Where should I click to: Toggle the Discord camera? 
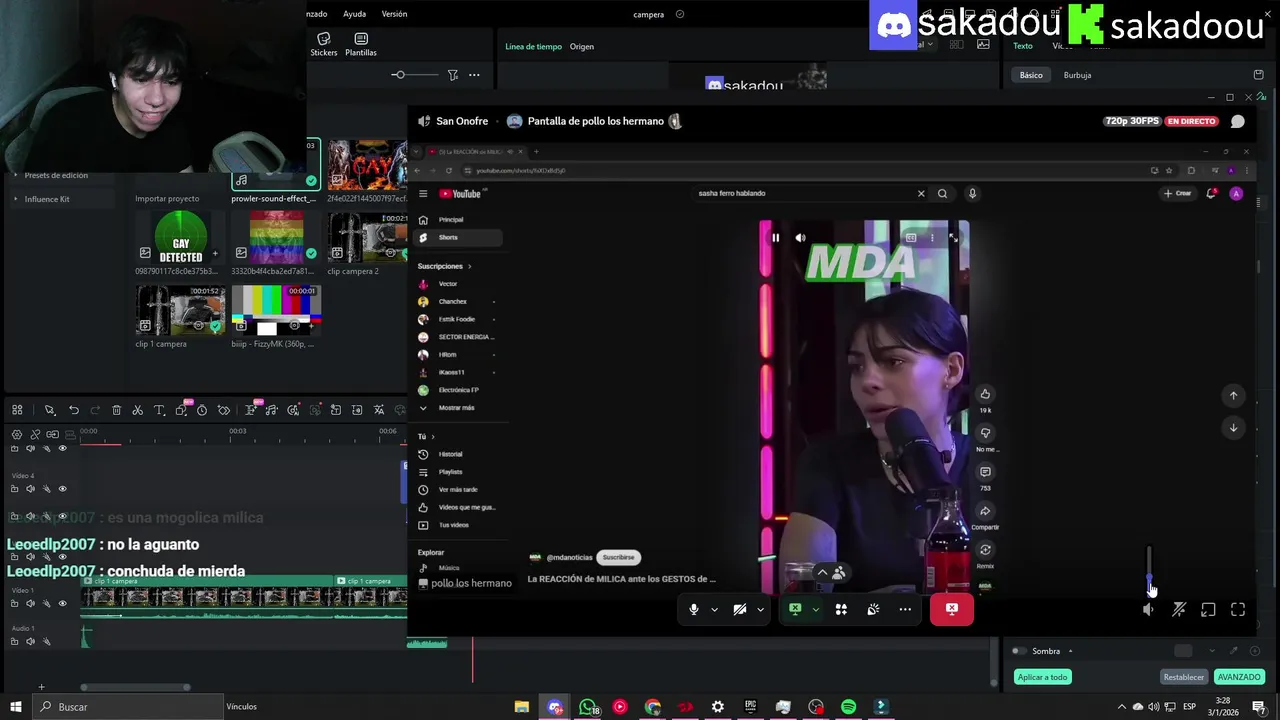pyautogui.click(x=740, y=609)
